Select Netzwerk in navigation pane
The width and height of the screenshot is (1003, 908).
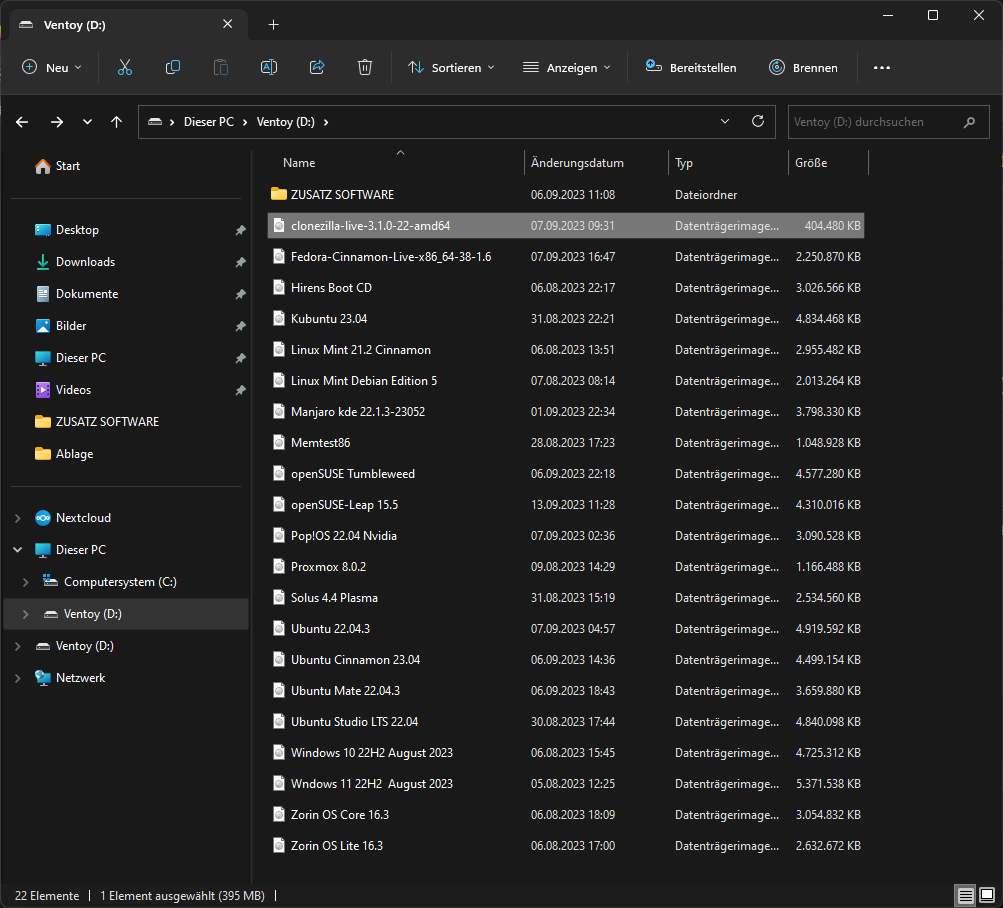pyautogui.click(x=80, y=678)
